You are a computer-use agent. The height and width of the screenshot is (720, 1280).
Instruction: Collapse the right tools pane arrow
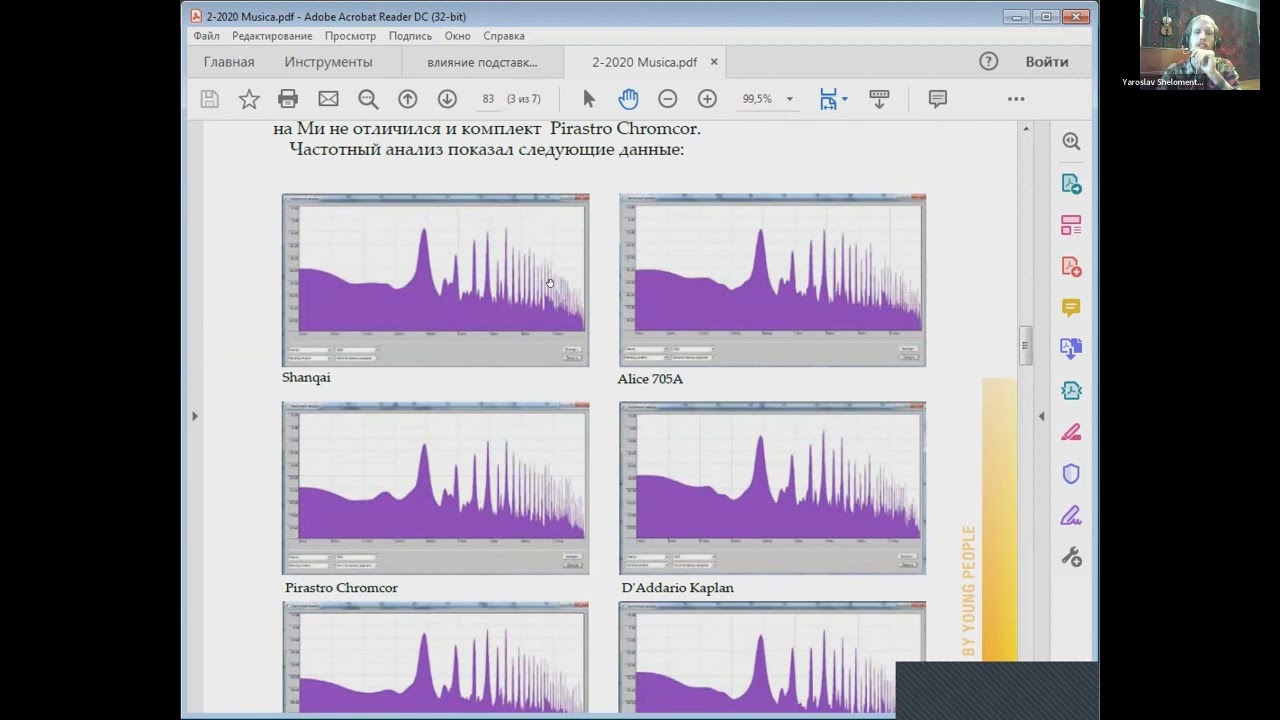pyautogui.click(x=1041, y=416)
